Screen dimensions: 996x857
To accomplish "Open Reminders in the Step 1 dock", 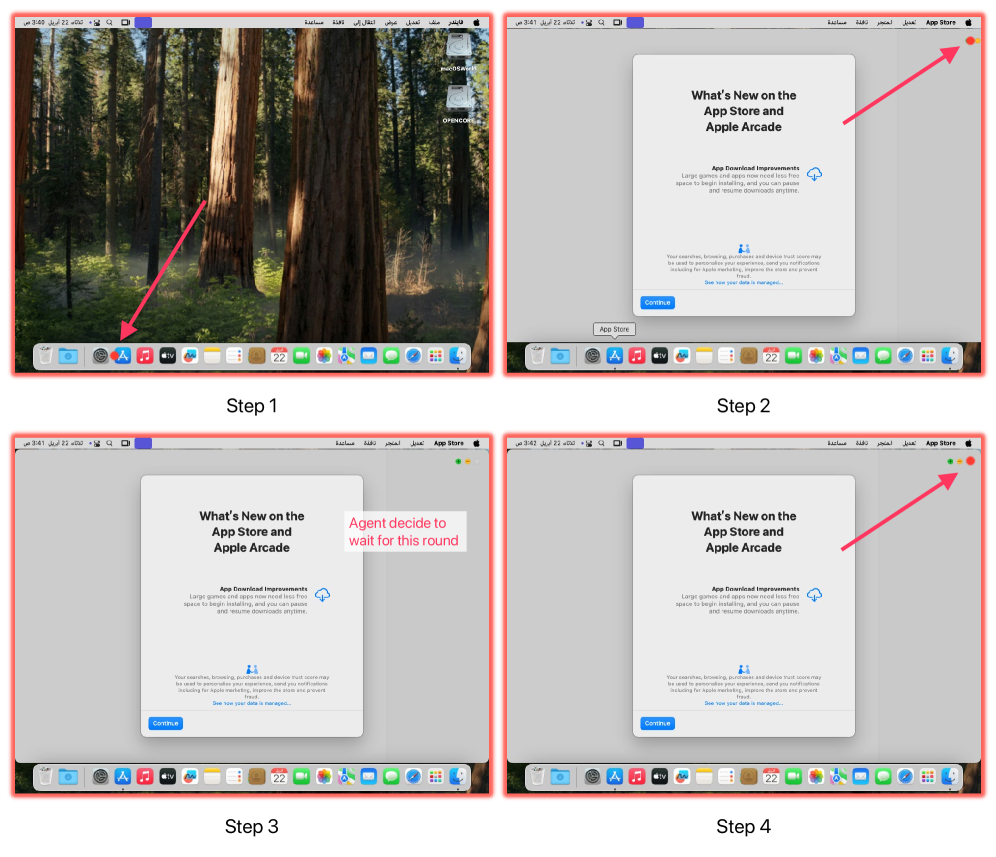I will click(234, 356).
